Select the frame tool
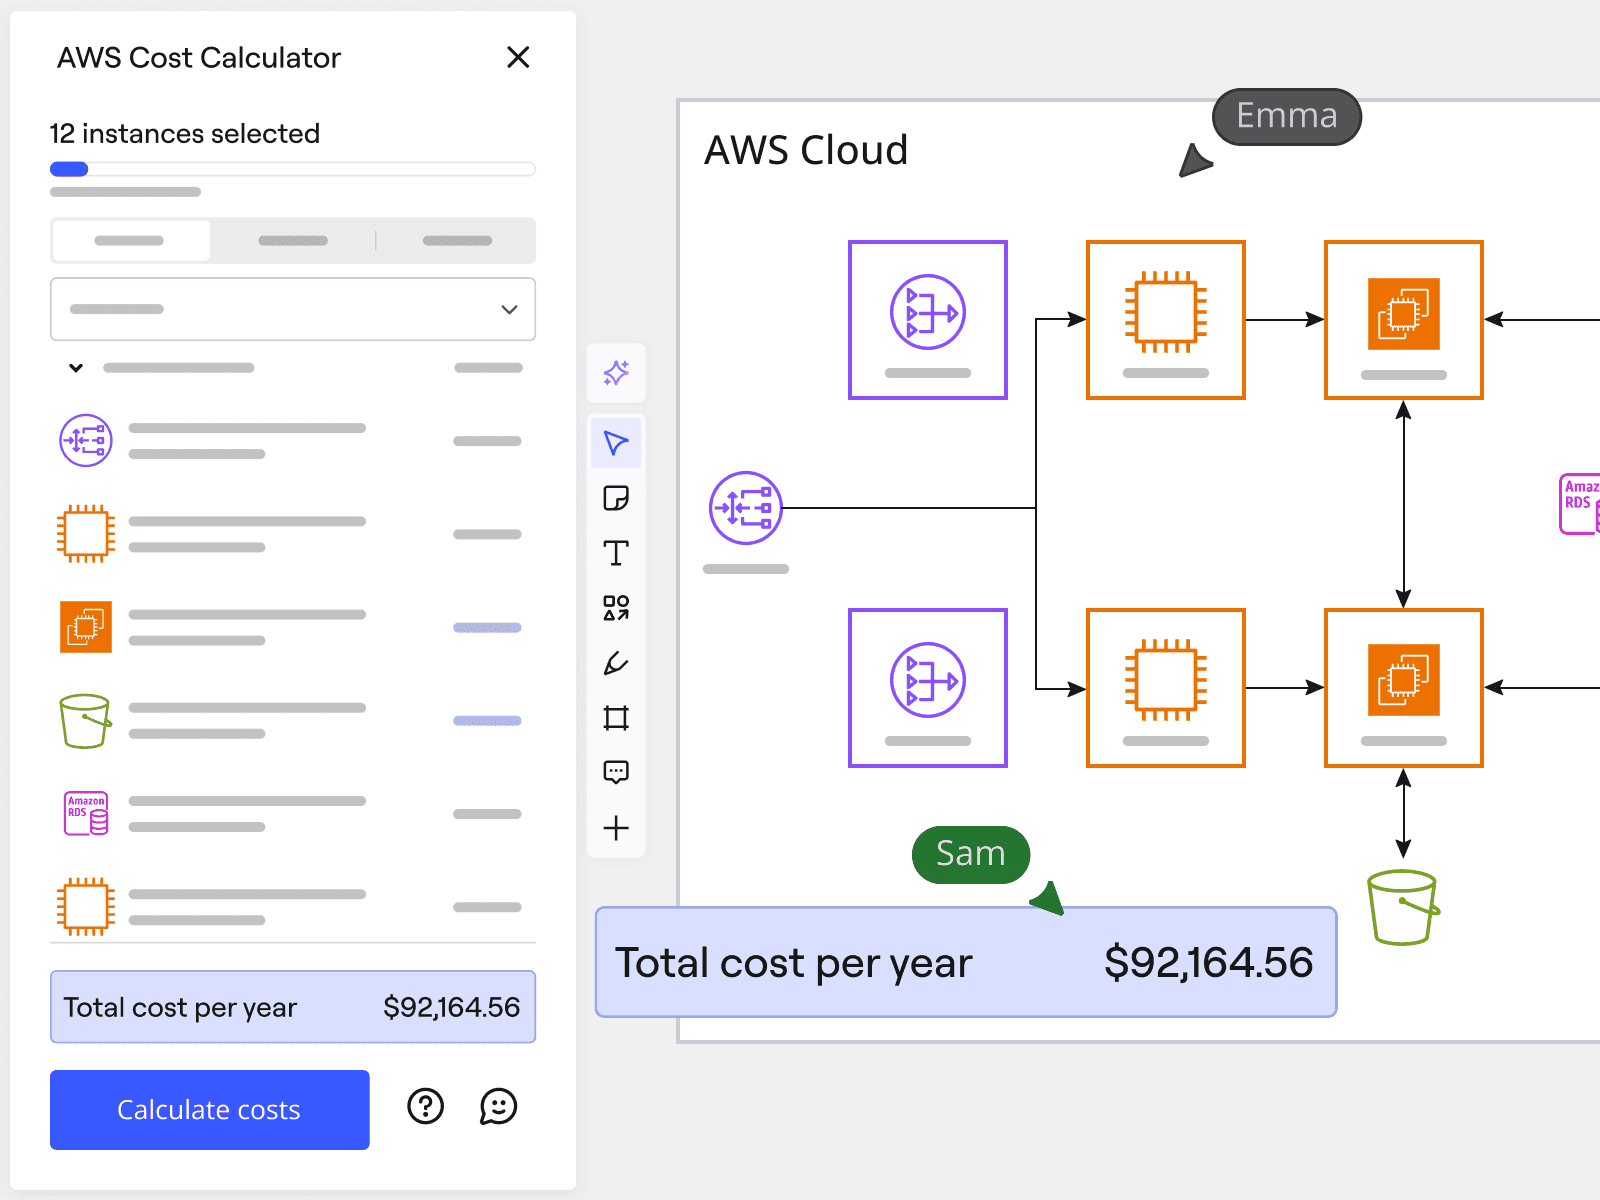Image resolution: width=1600 pixels, height=1200 pixels. click(x=616, y=718)
